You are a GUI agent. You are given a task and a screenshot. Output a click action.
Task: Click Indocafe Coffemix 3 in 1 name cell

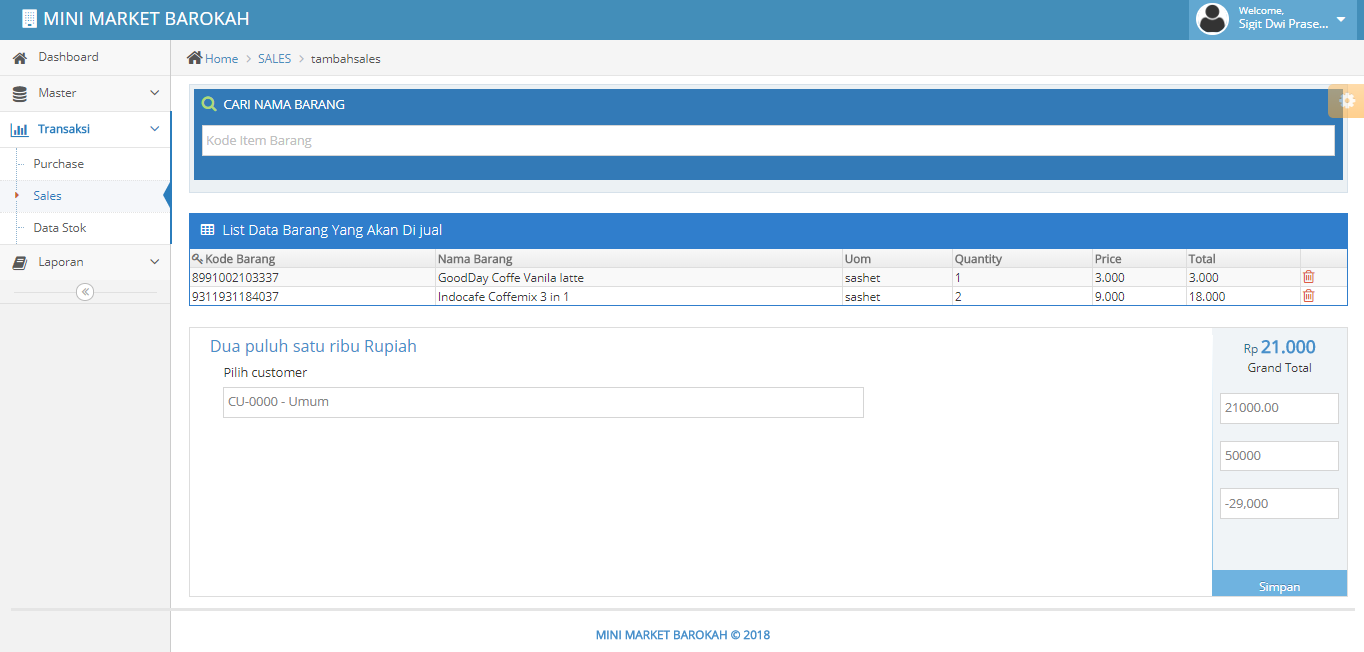tap(639, 296)
